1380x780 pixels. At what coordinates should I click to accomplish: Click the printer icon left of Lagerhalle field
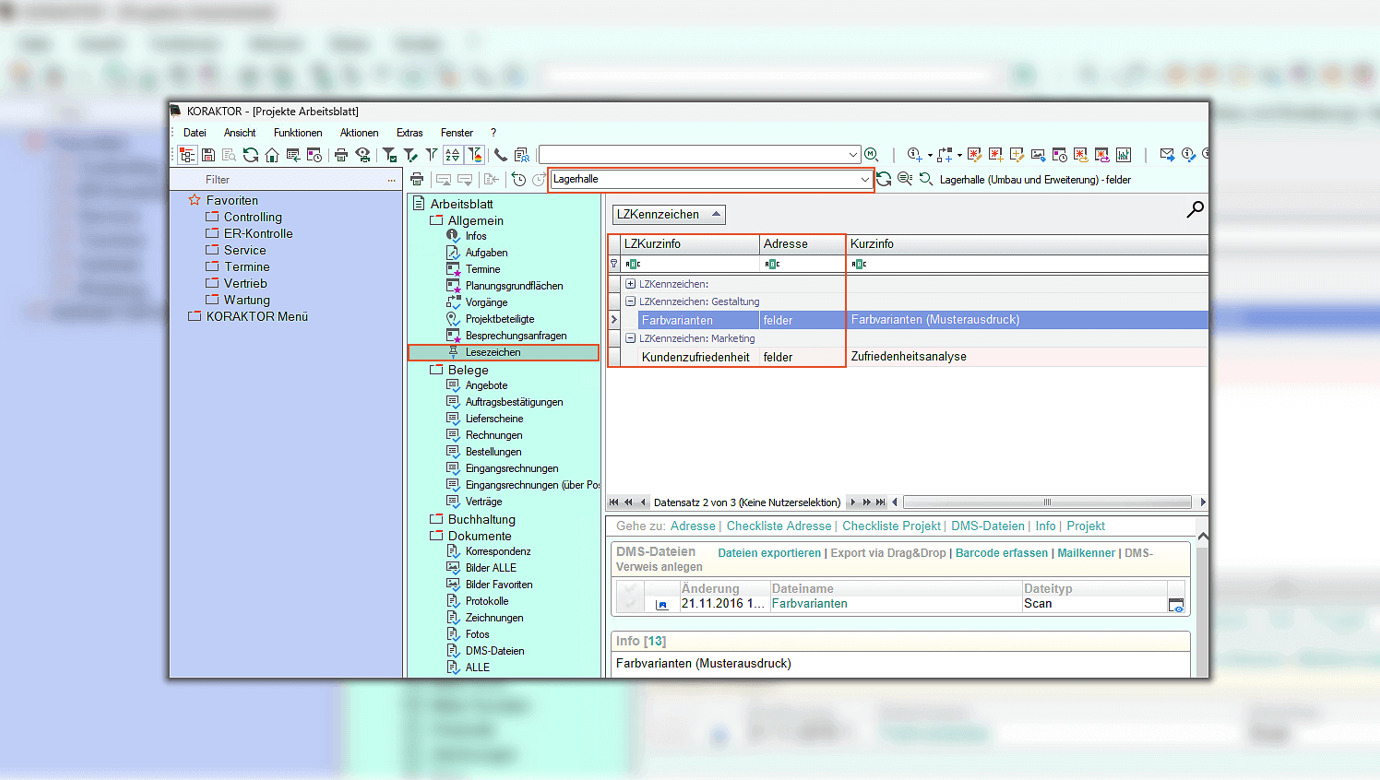pos(417,180)
